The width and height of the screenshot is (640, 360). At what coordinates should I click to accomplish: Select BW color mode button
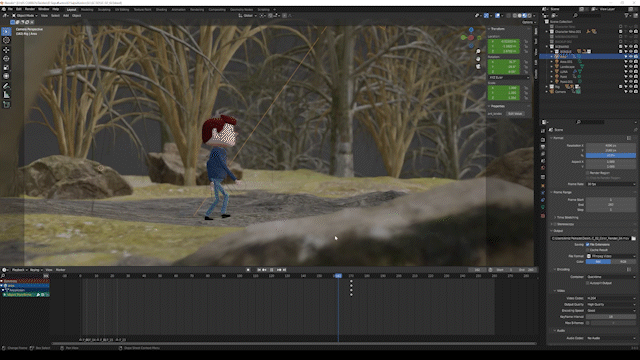[598, 262]
